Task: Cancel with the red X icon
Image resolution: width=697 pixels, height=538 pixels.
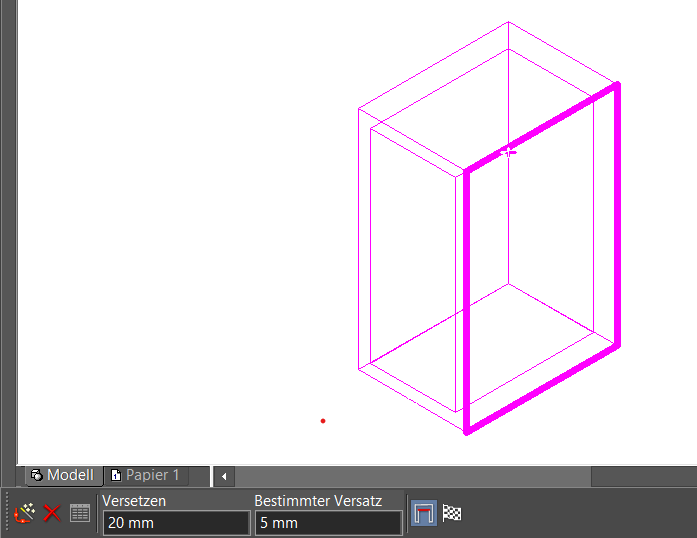Action: 52,514
